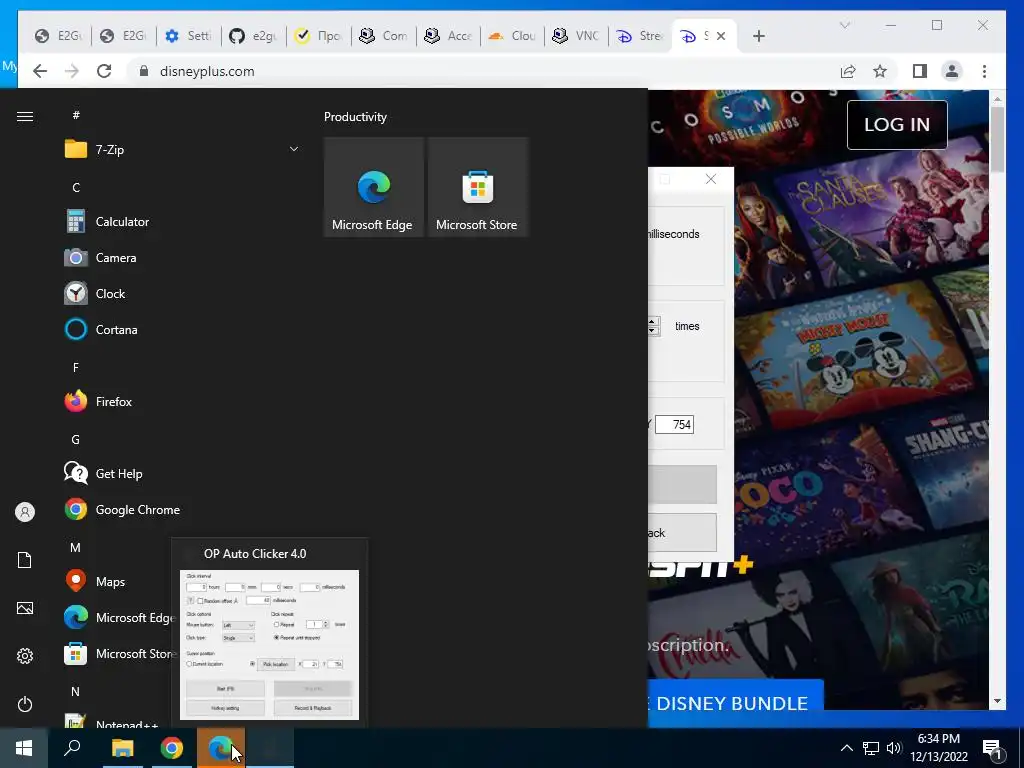
Task: Switch to the VNC tab
Action: pos(576,36)
